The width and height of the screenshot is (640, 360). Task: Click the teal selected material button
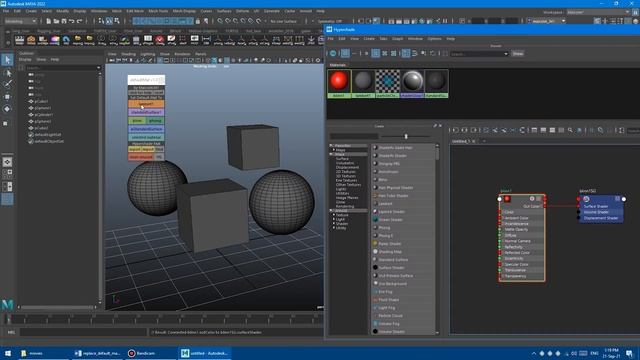tap(146, 138)
